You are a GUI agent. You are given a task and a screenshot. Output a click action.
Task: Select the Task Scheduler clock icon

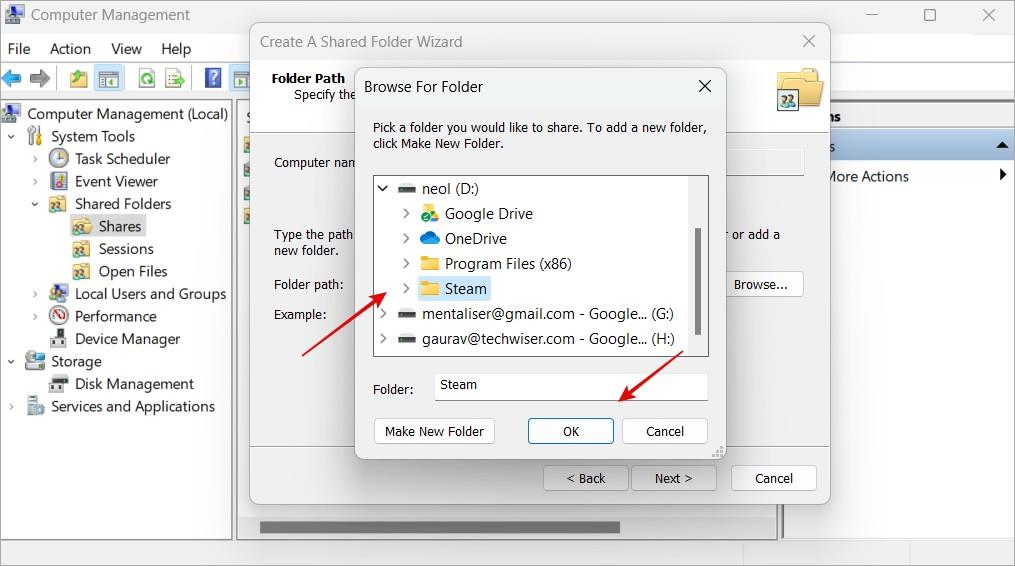58,159
